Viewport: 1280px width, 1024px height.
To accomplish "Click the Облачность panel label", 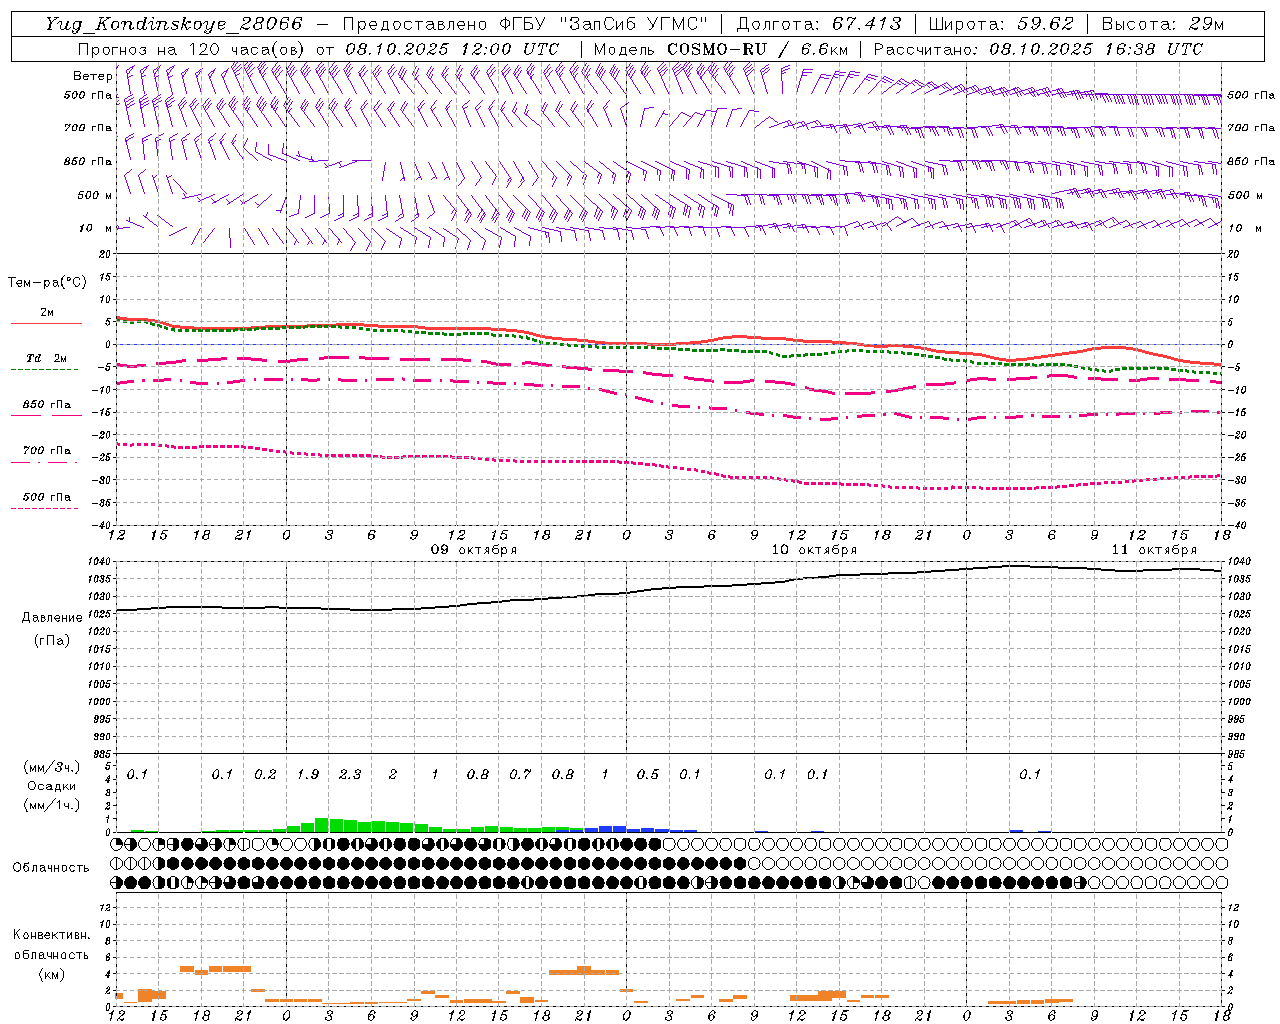I will [51, 868].
